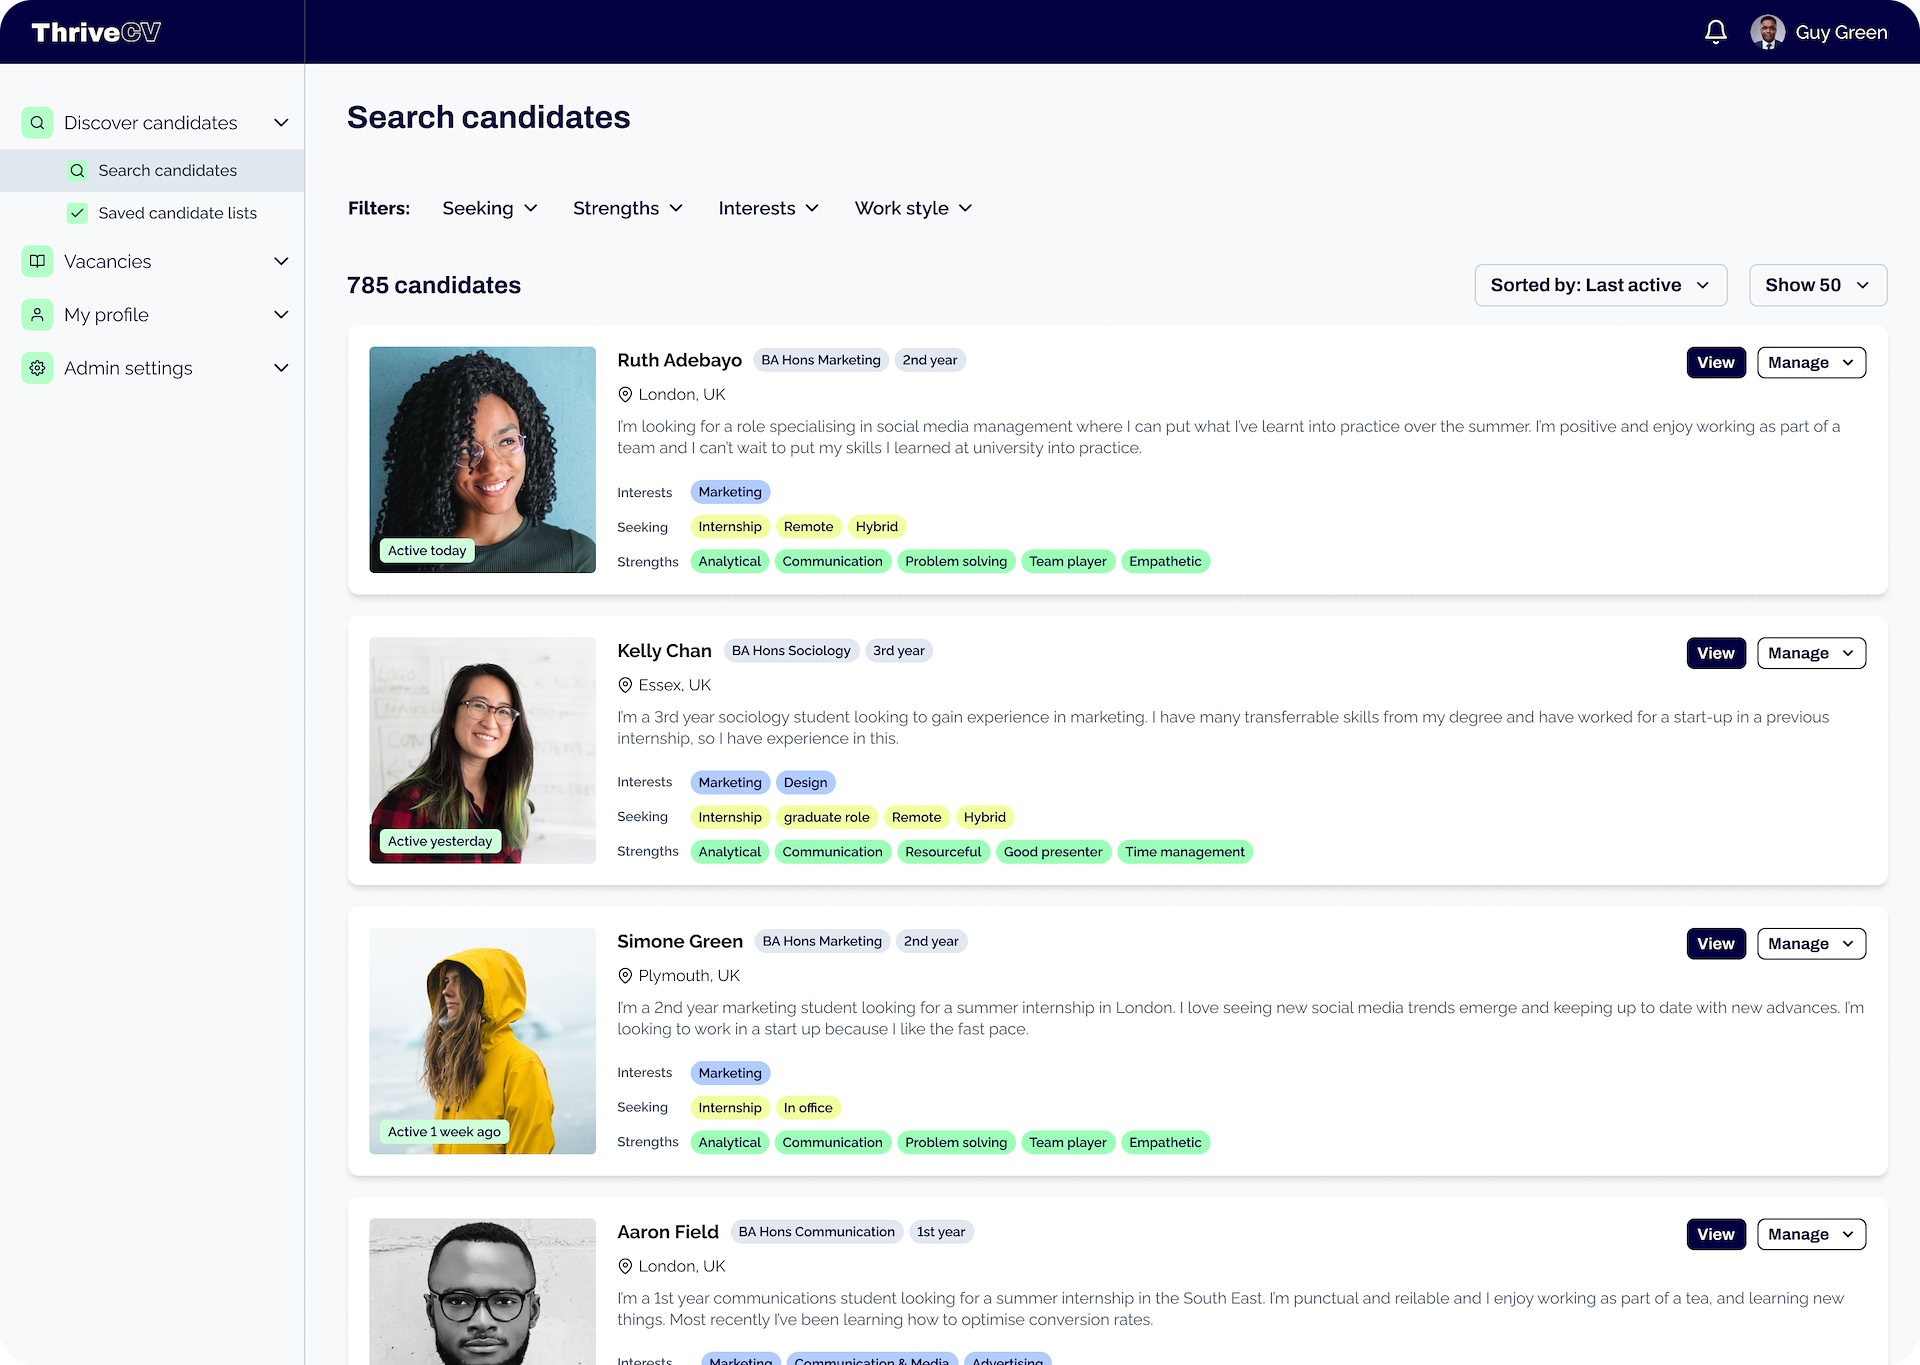Screen dimensions: 1920x1365
Task: Open Manage menu for Aaron Field
Action: (x=1811, y=1234)
